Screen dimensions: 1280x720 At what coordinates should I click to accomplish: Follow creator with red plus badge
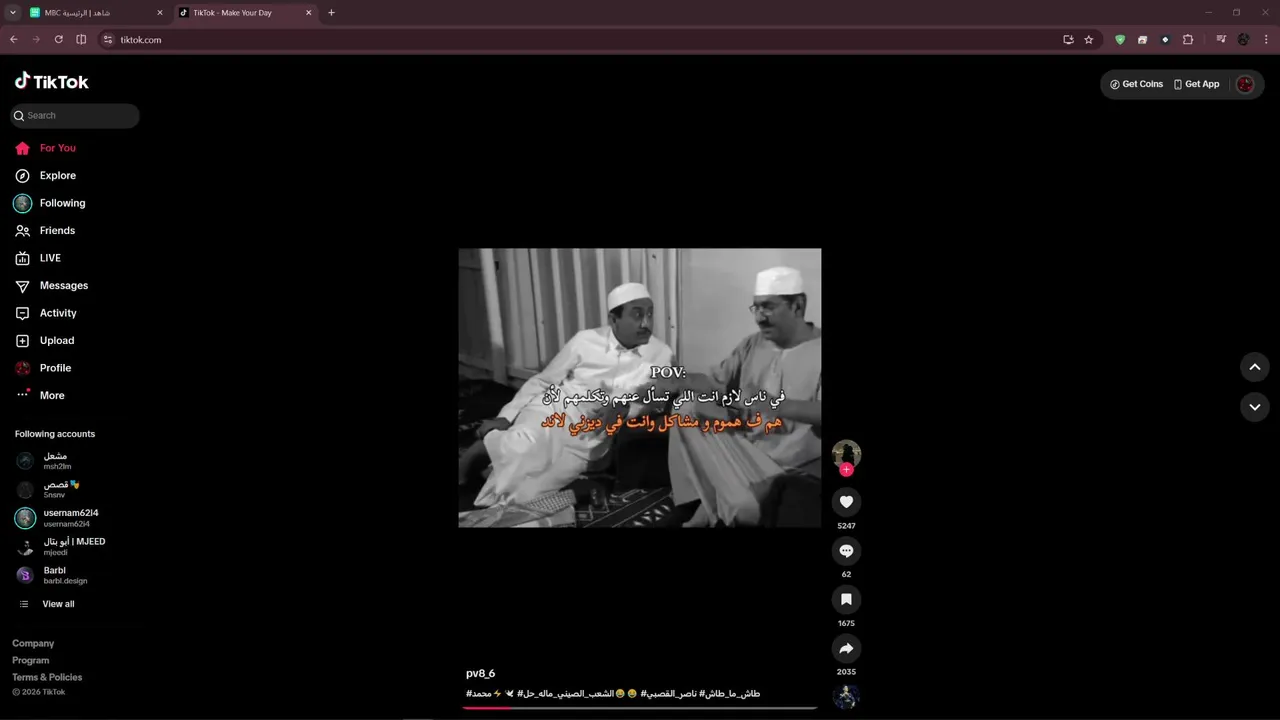pos(847,470)
